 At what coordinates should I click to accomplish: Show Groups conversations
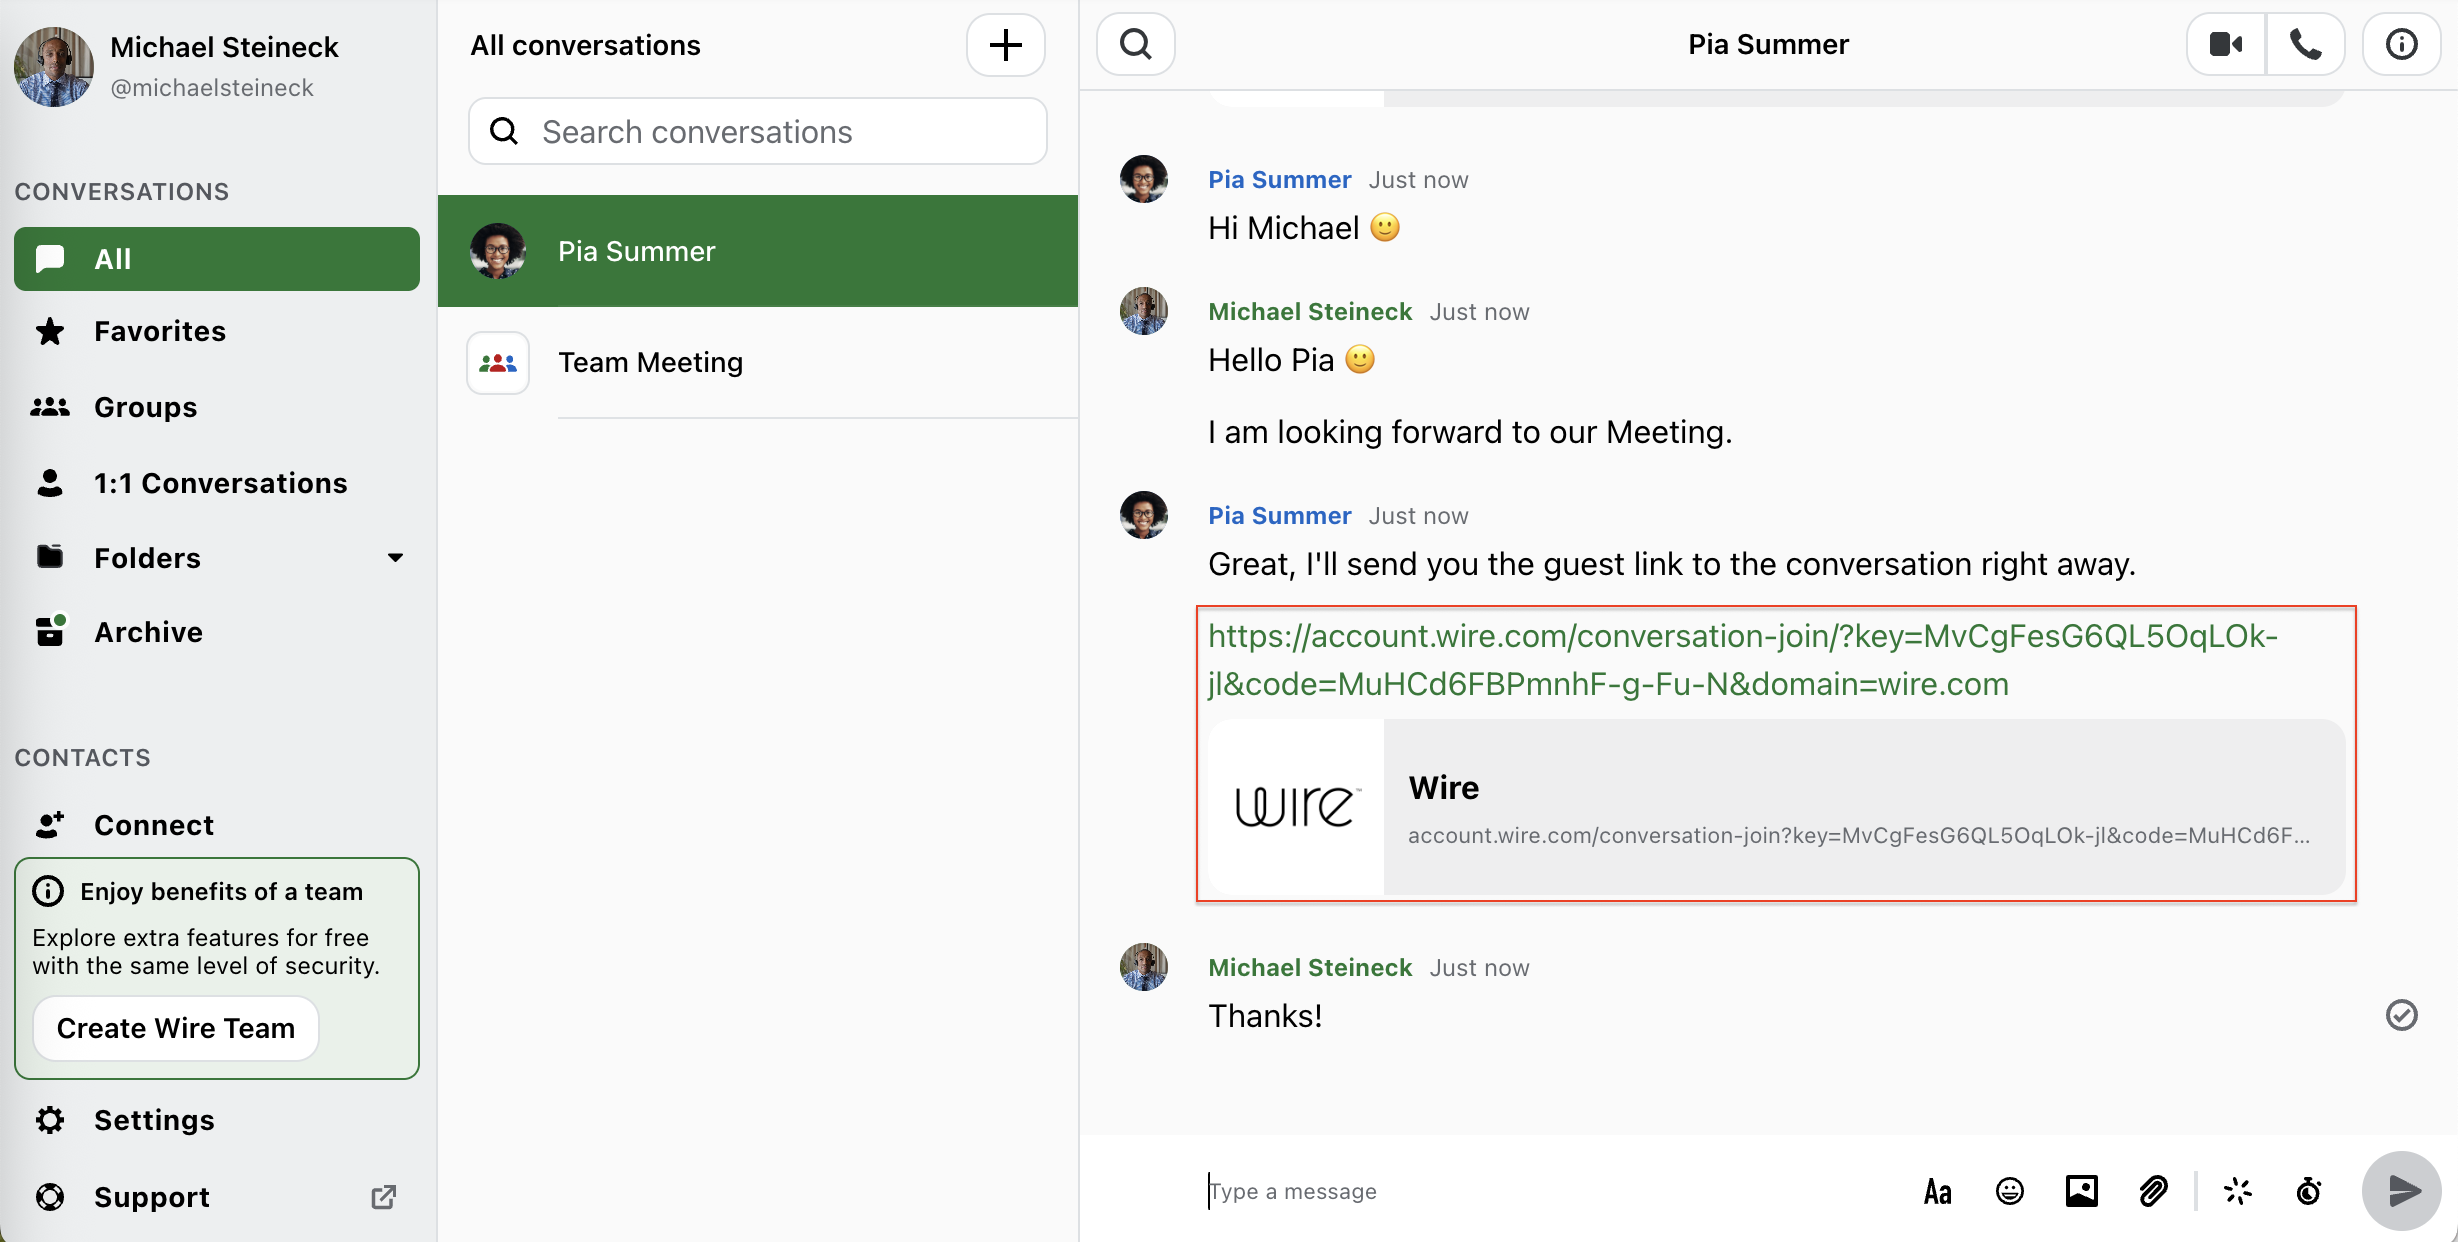[x=217, y=407]
